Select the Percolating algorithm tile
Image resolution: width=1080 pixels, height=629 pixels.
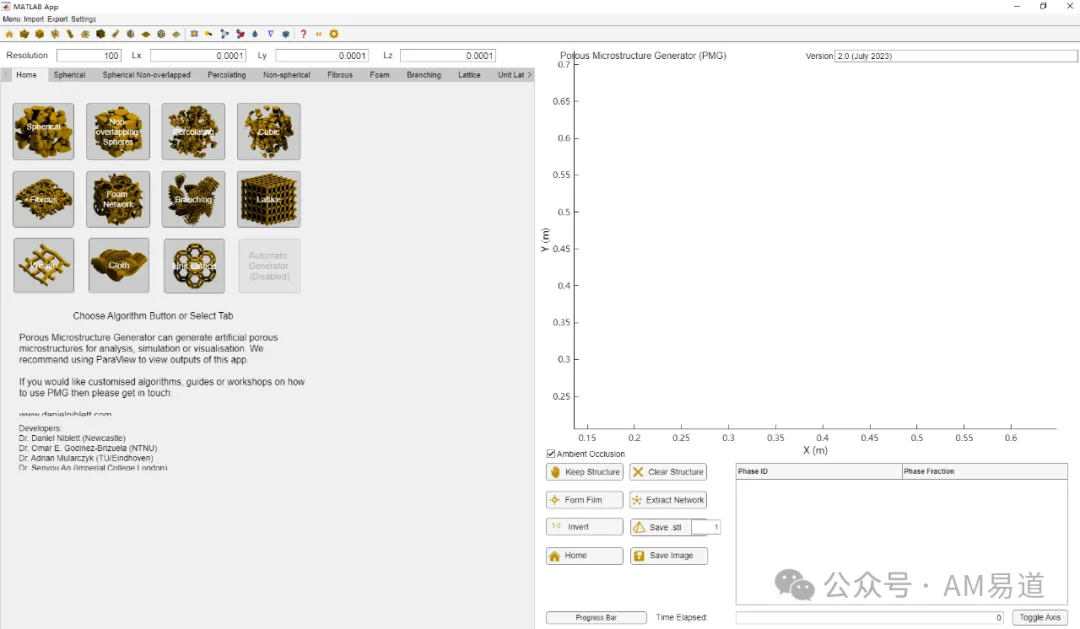[x=193, y=132]
